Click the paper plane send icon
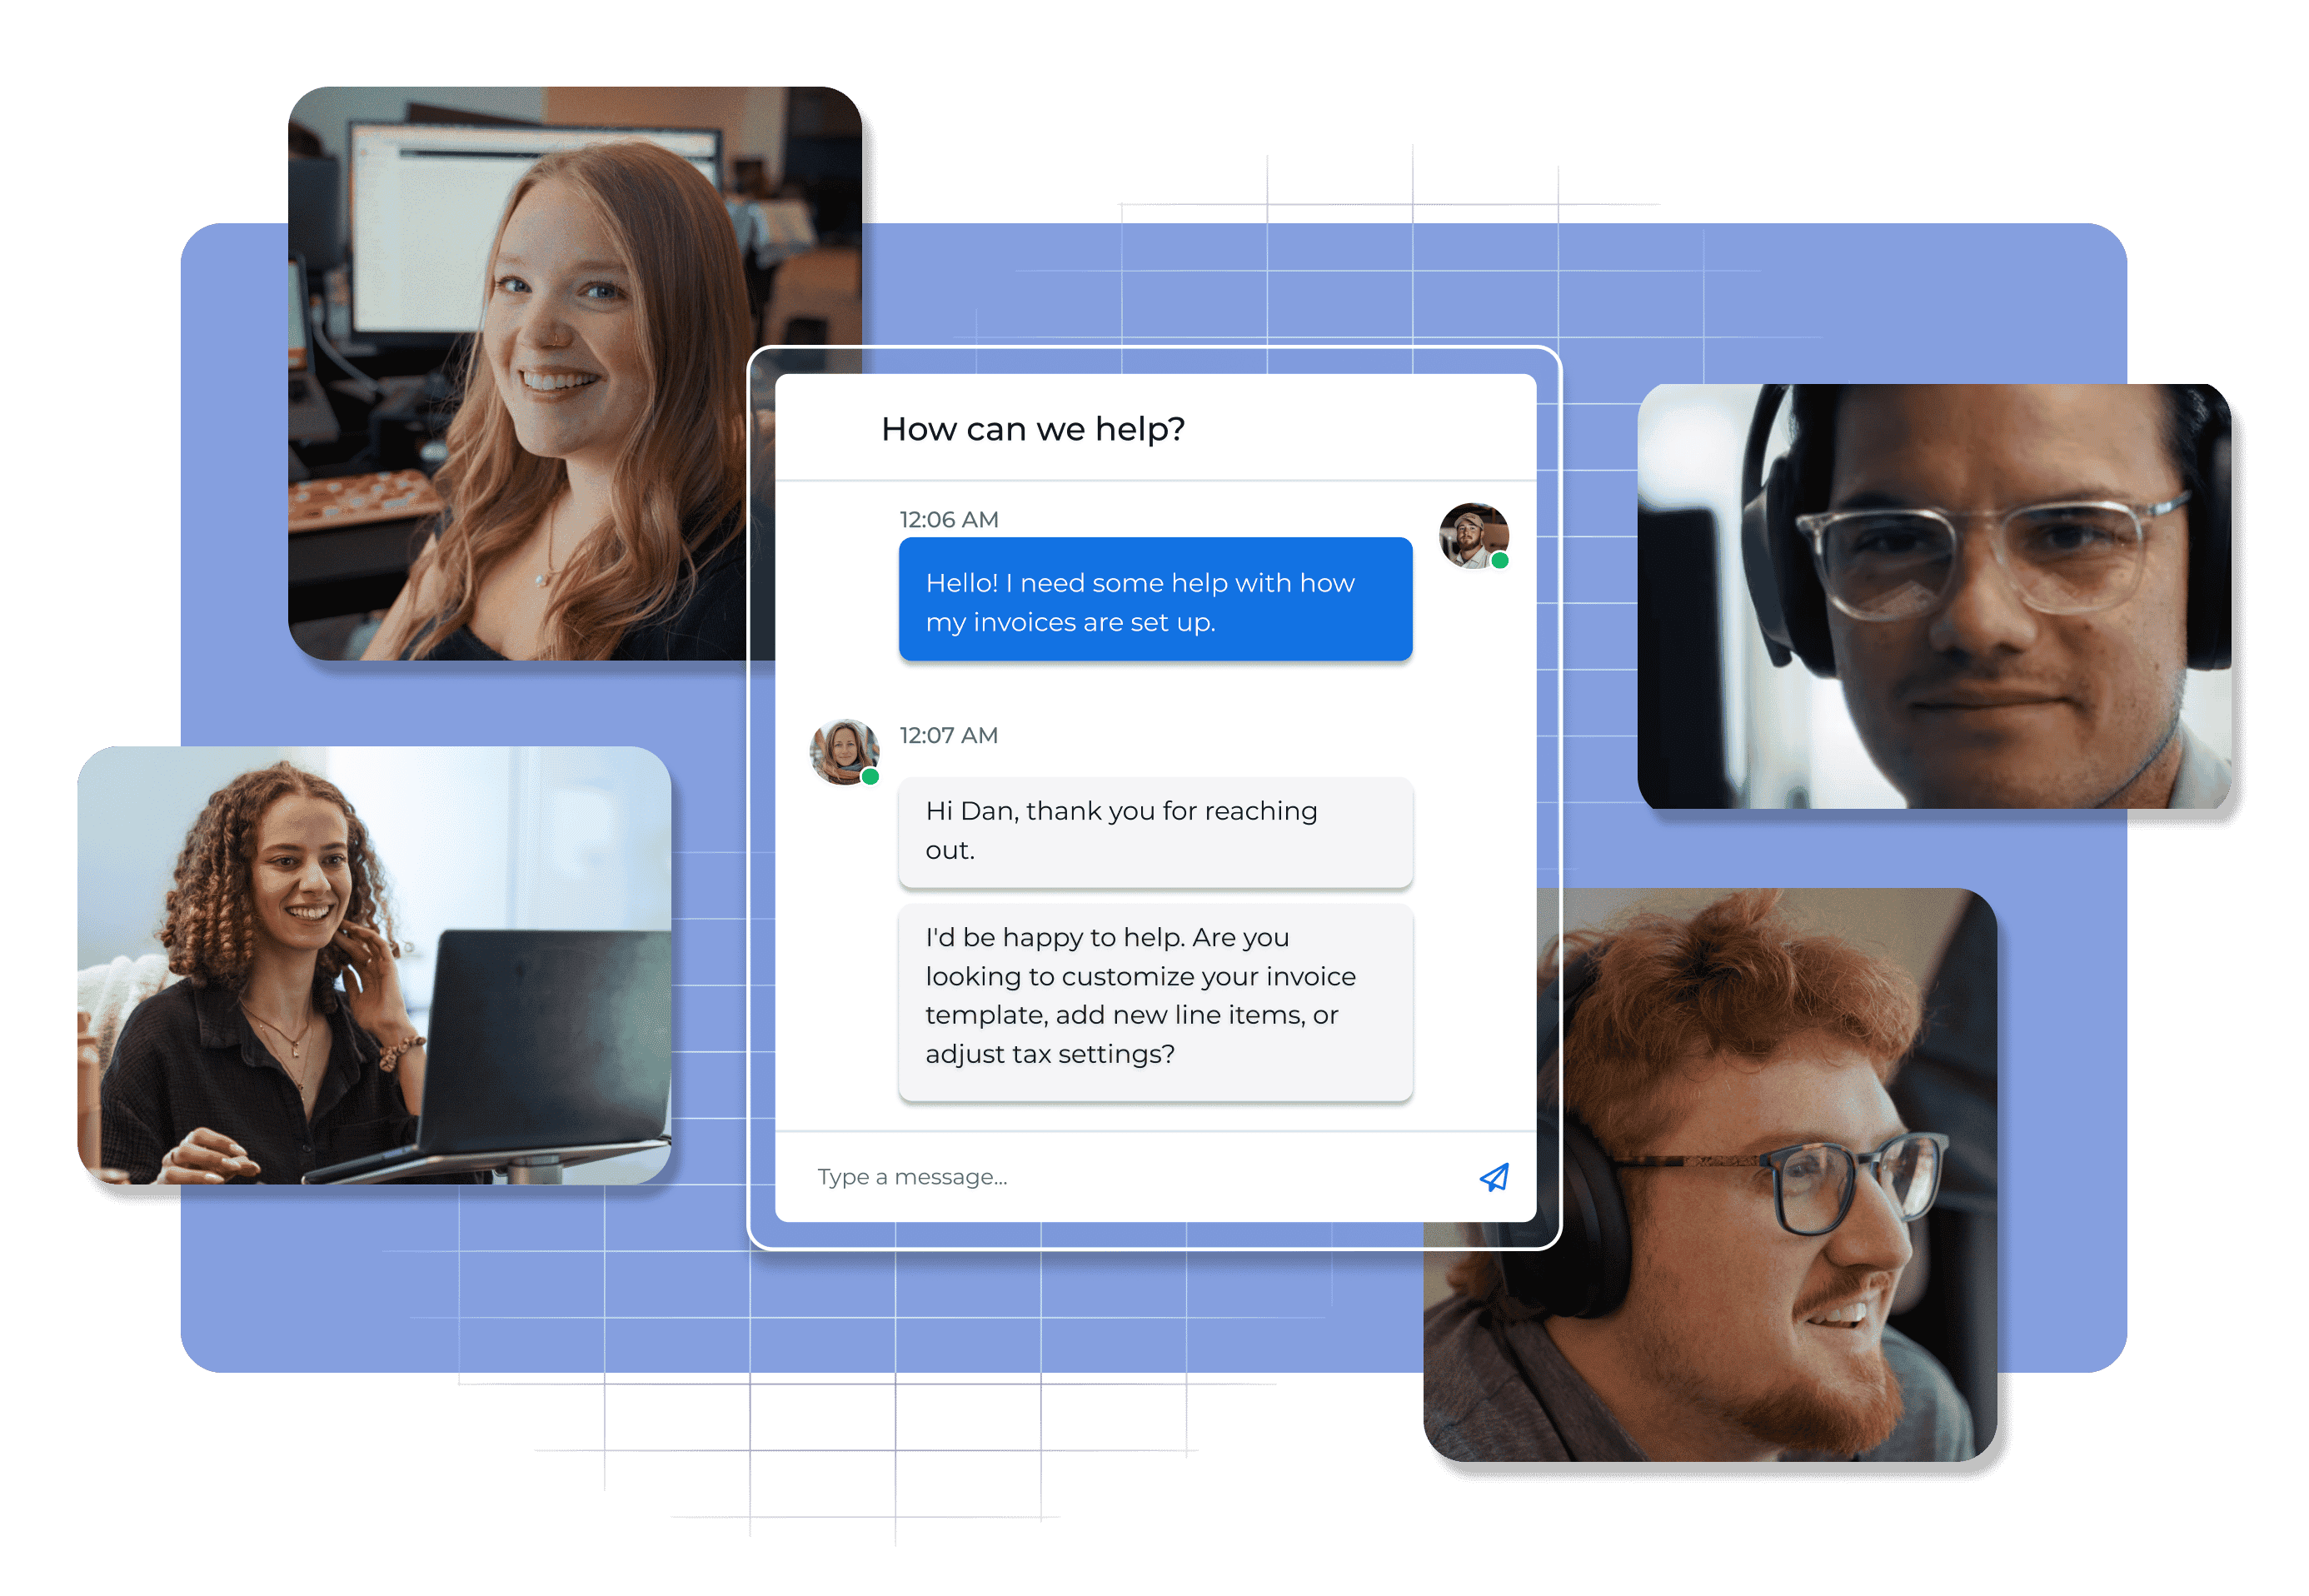Viewport: 2309px width, 1596px height. pos(1494,1177)
